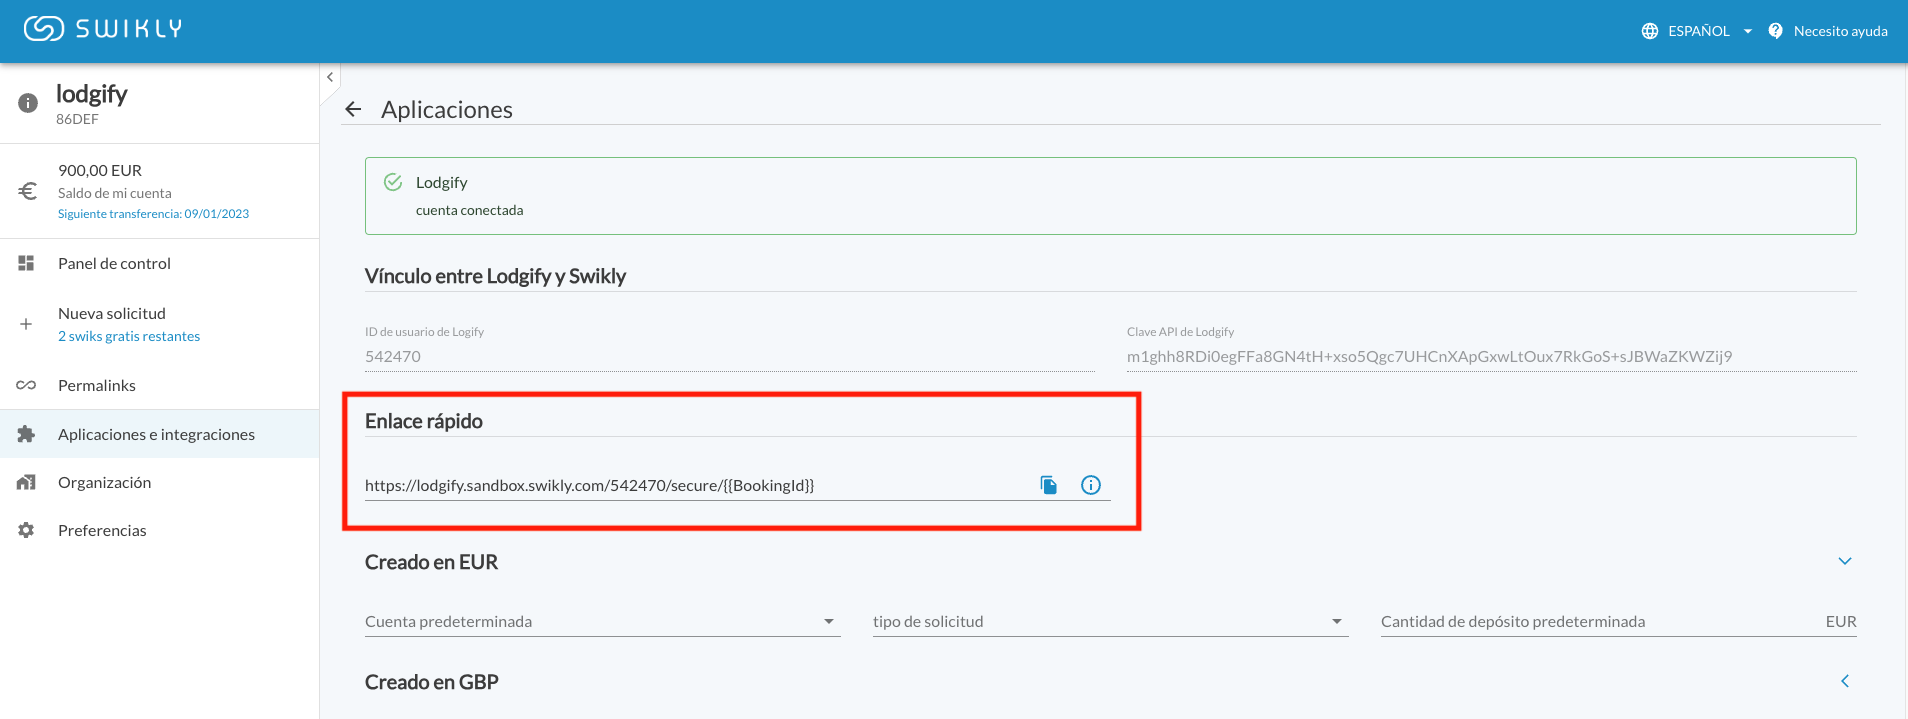Click the globe language icon
This screenshot has width=1908, height=719.
pyautogui.click(x=1650, y=31)
